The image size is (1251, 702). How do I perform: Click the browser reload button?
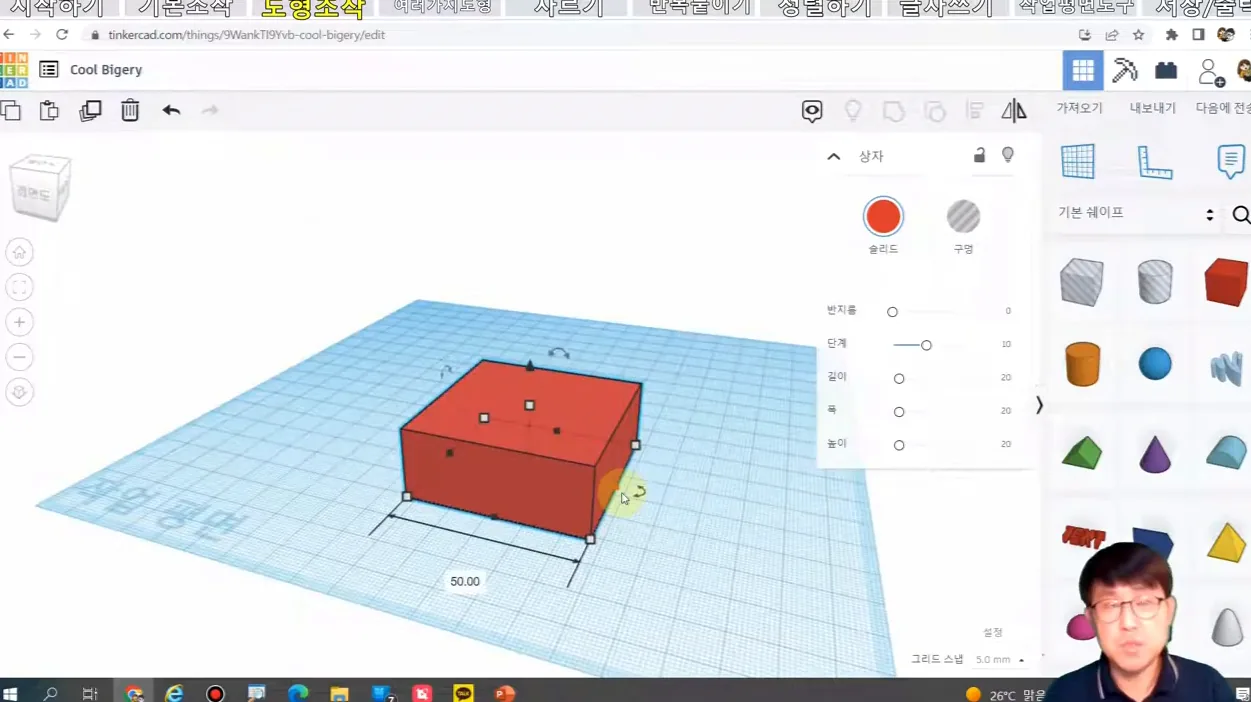coord(62,34)
